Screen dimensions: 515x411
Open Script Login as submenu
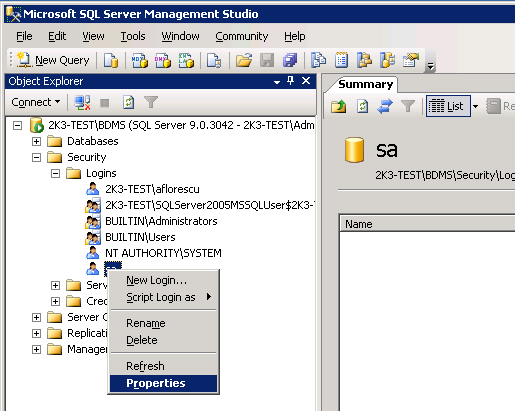point(163,297)
